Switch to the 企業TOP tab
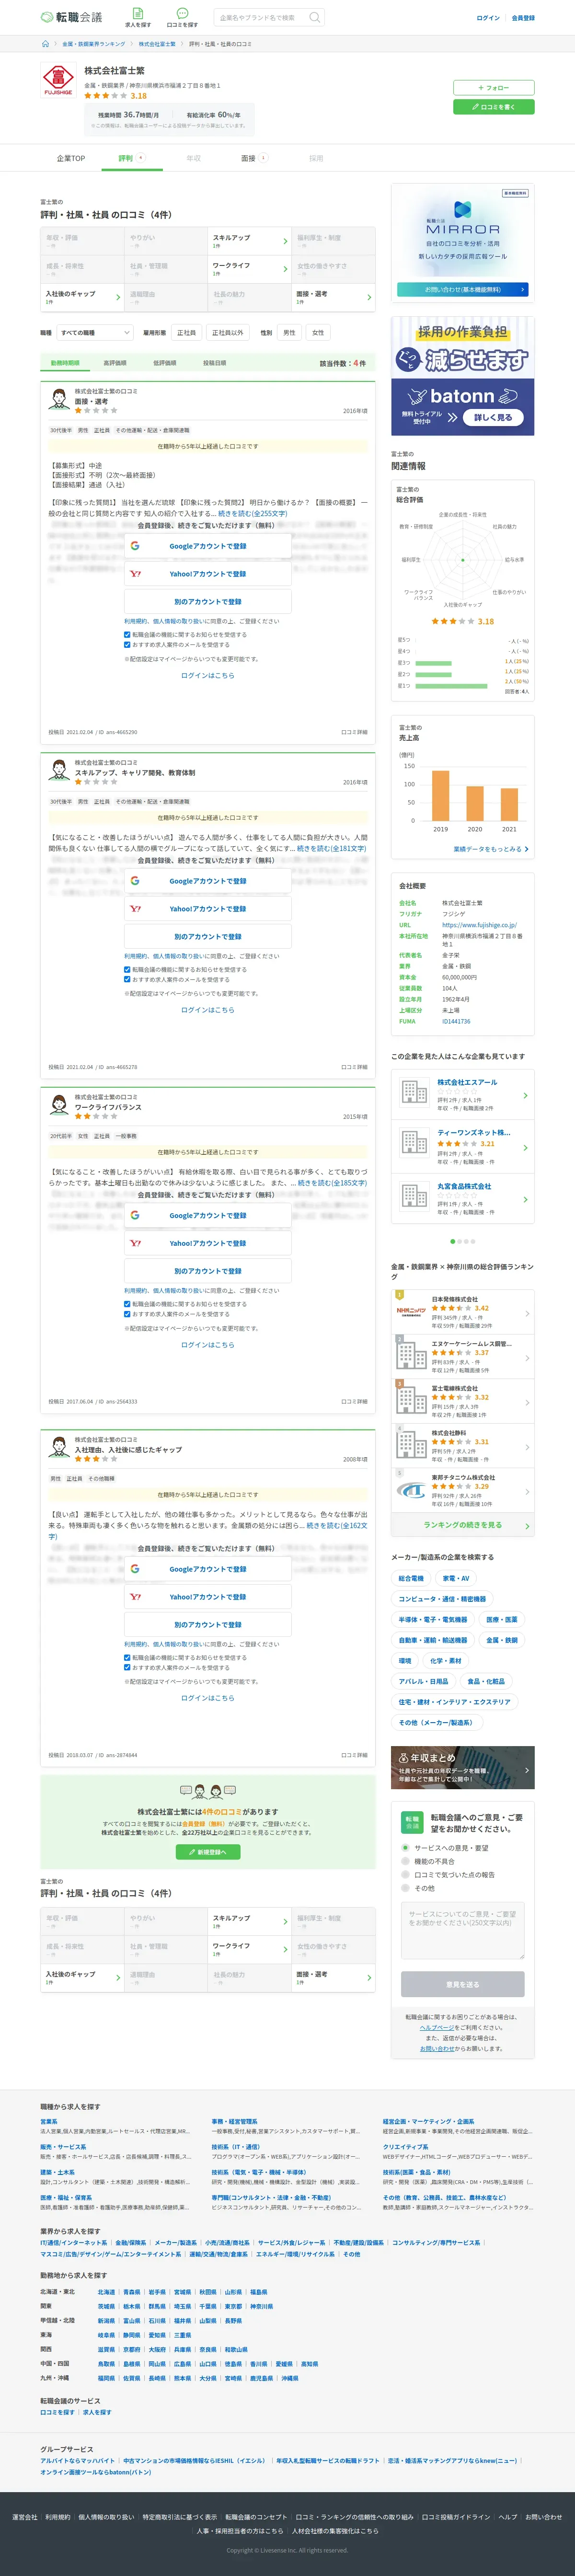This screenshot has width=575, height=2576. click(71, 158)
